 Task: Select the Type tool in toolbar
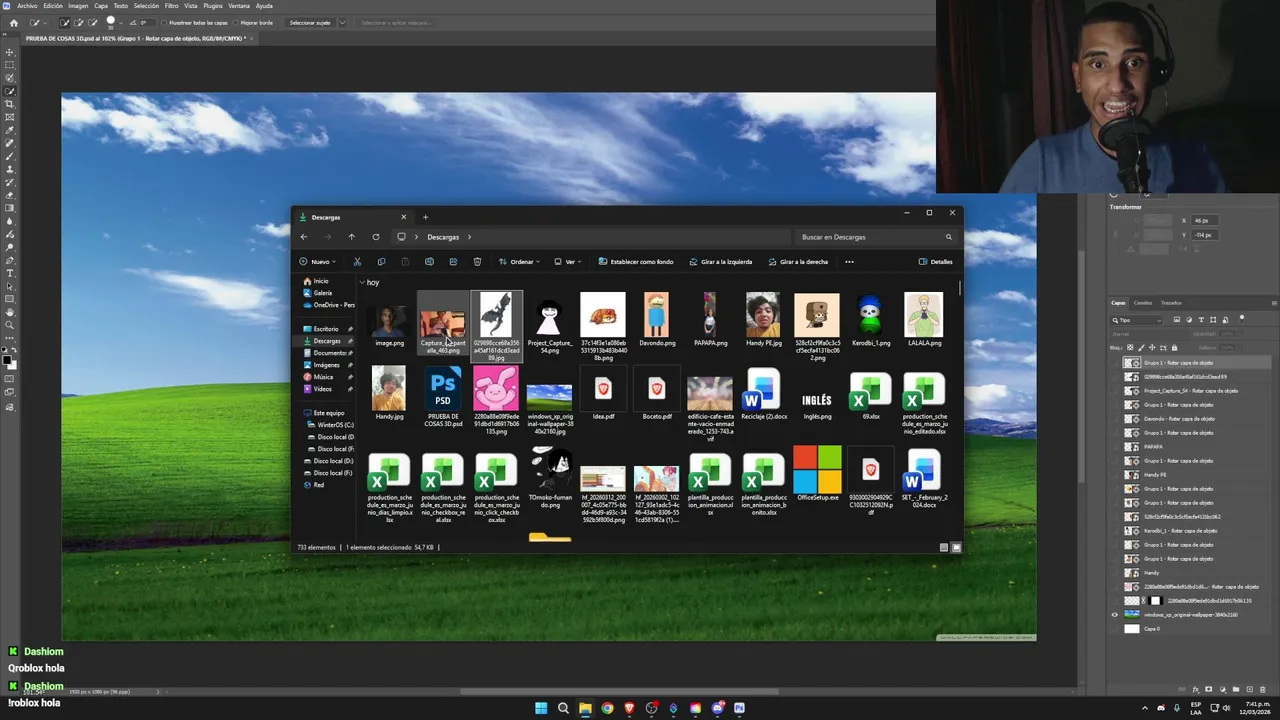pos(10,273)
